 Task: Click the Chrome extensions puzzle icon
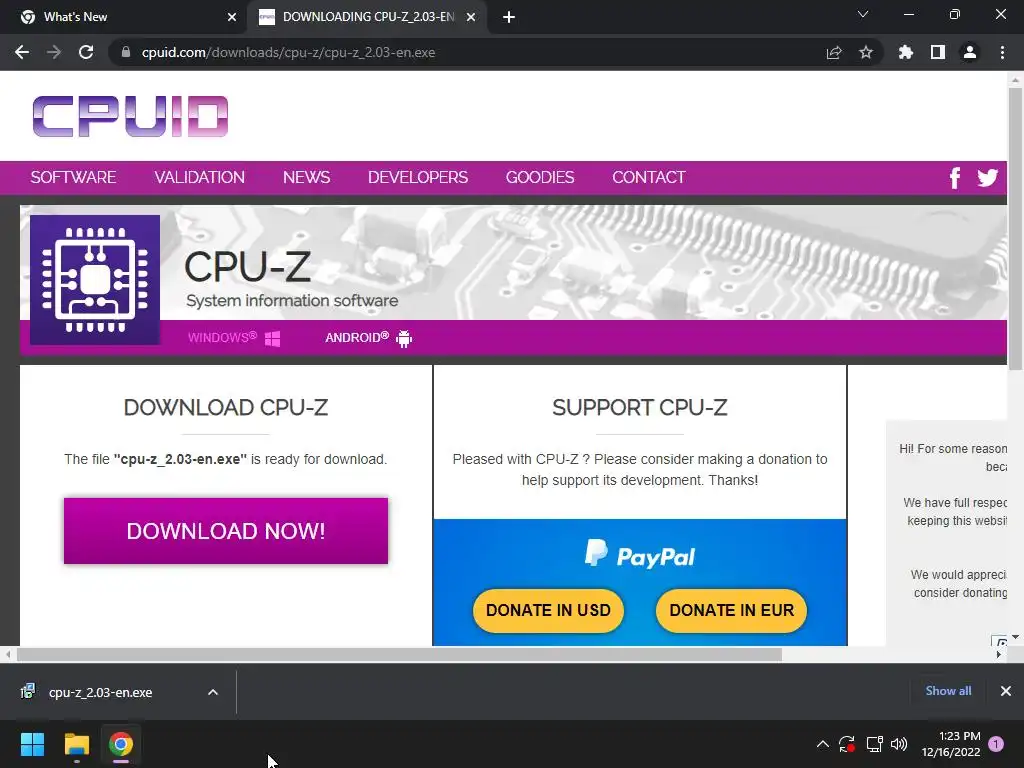point(905,52)
